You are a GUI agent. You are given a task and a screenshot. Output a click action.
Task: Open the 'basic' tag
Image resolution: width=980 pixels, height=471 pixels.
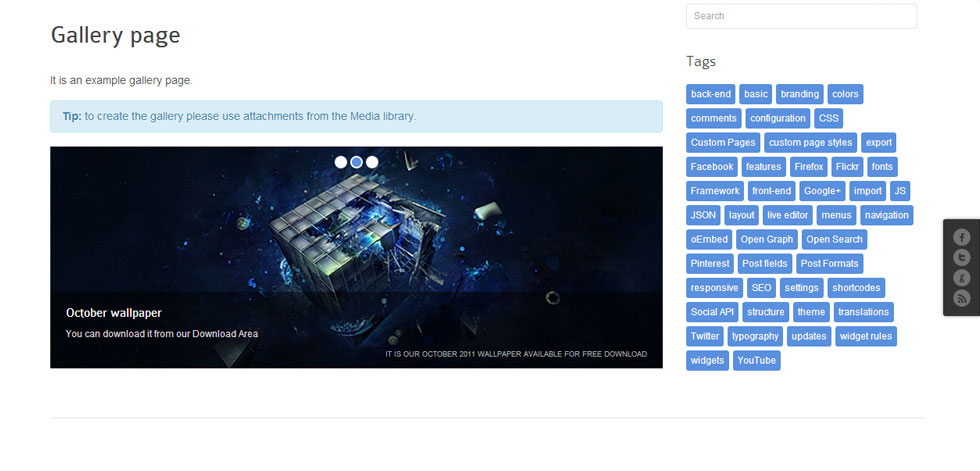click(756, 94)
